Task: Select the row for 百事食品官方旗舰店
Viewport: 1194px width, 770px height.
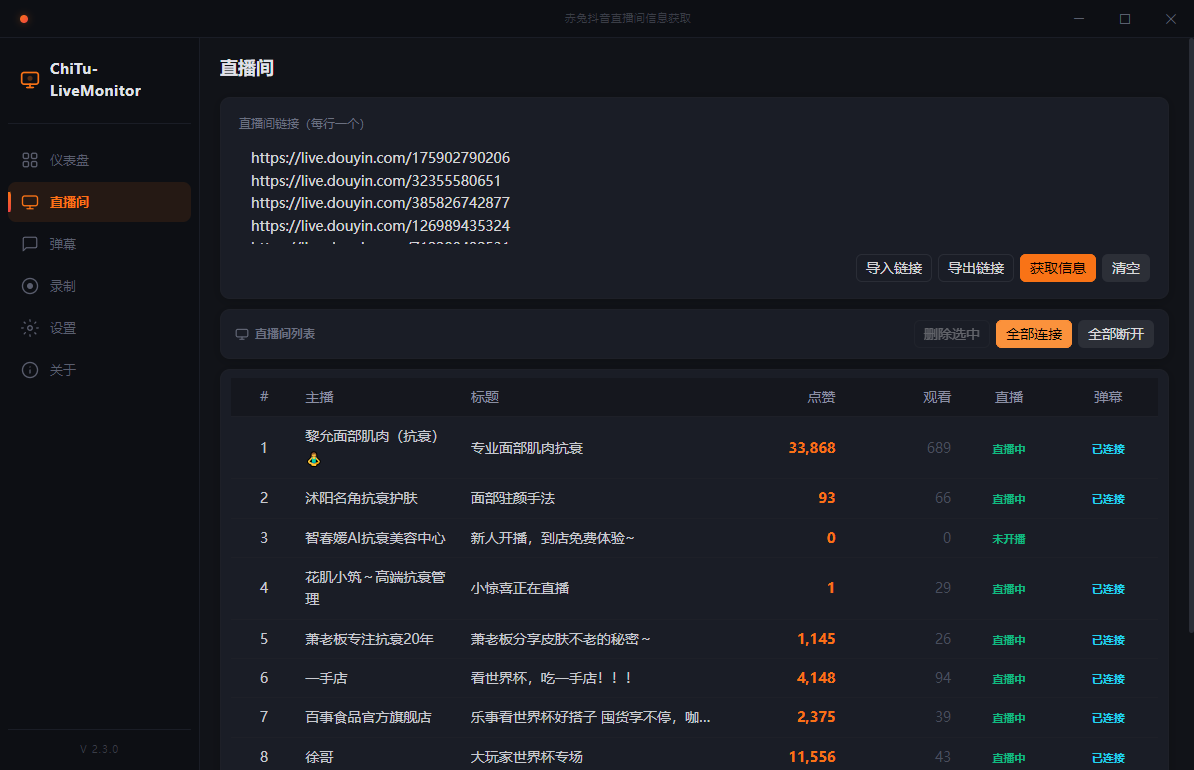Action: 694,717
